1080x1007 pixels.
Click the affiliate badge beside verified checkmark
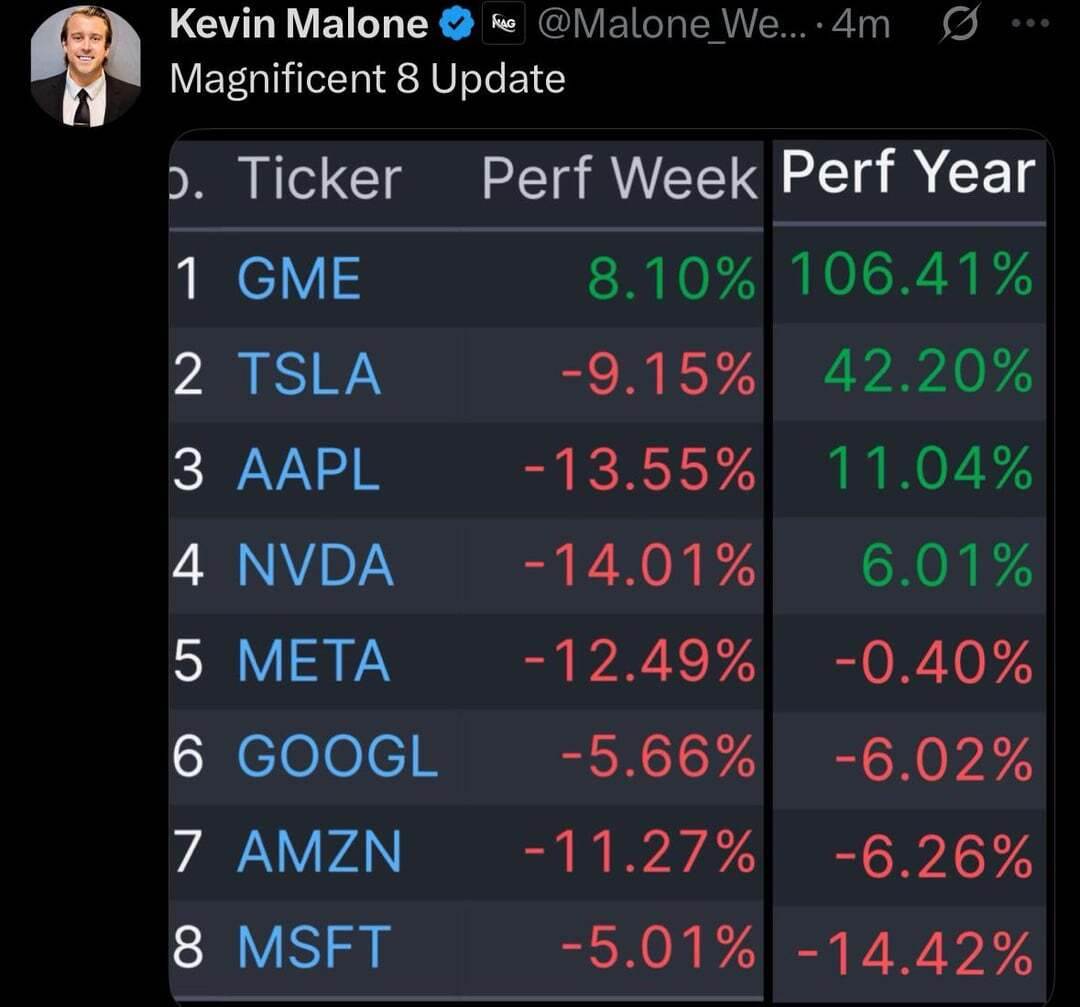point(503,25)
